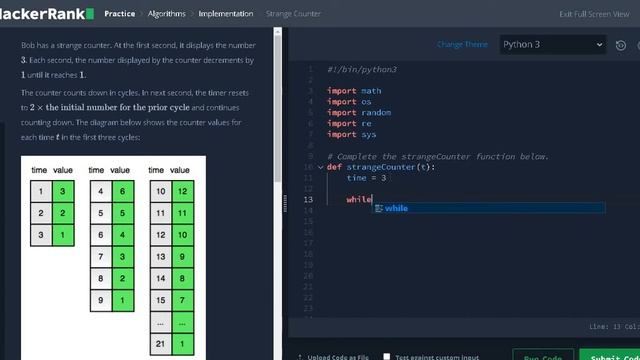Click the 'while' keyword in line 13

(x=359, y=200)
